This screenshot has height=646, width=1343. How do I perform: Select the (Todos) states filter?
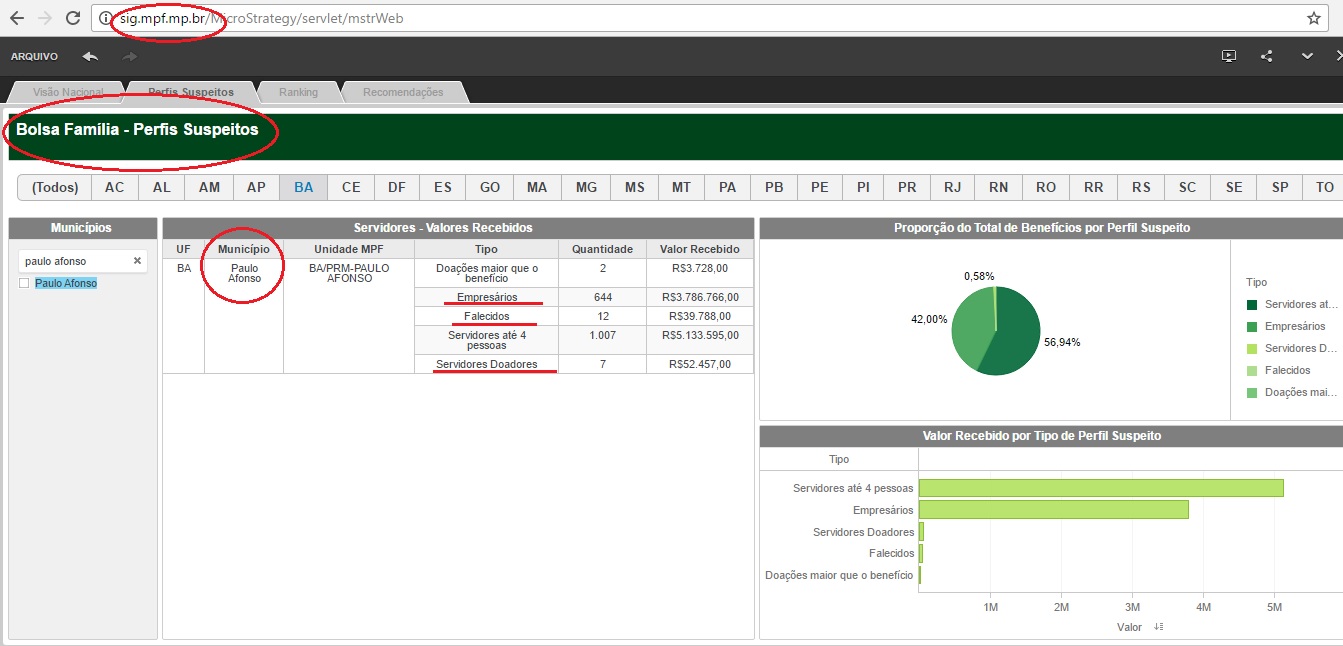click(55, 187)
